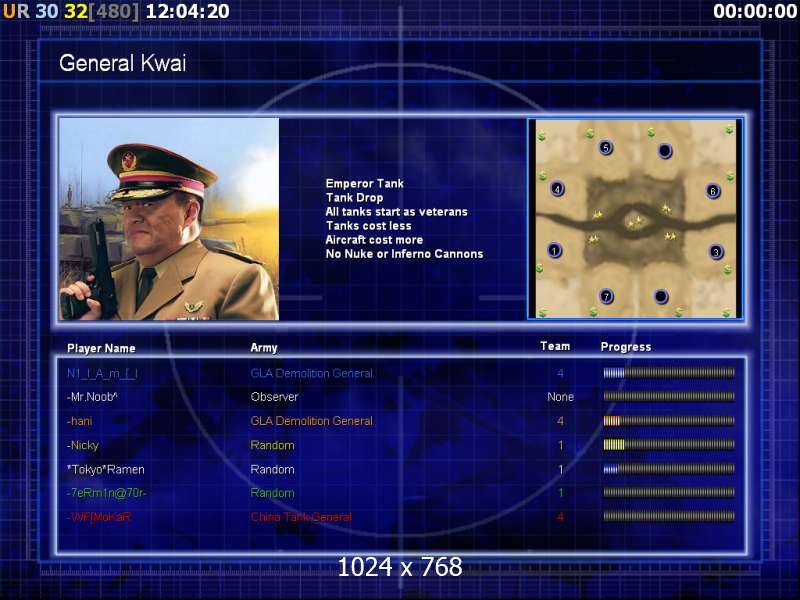Image resolution: width=800 pixels, height=600 pixels.
Task: Click the twin stars at the minimap center
Action: (635, 221)
